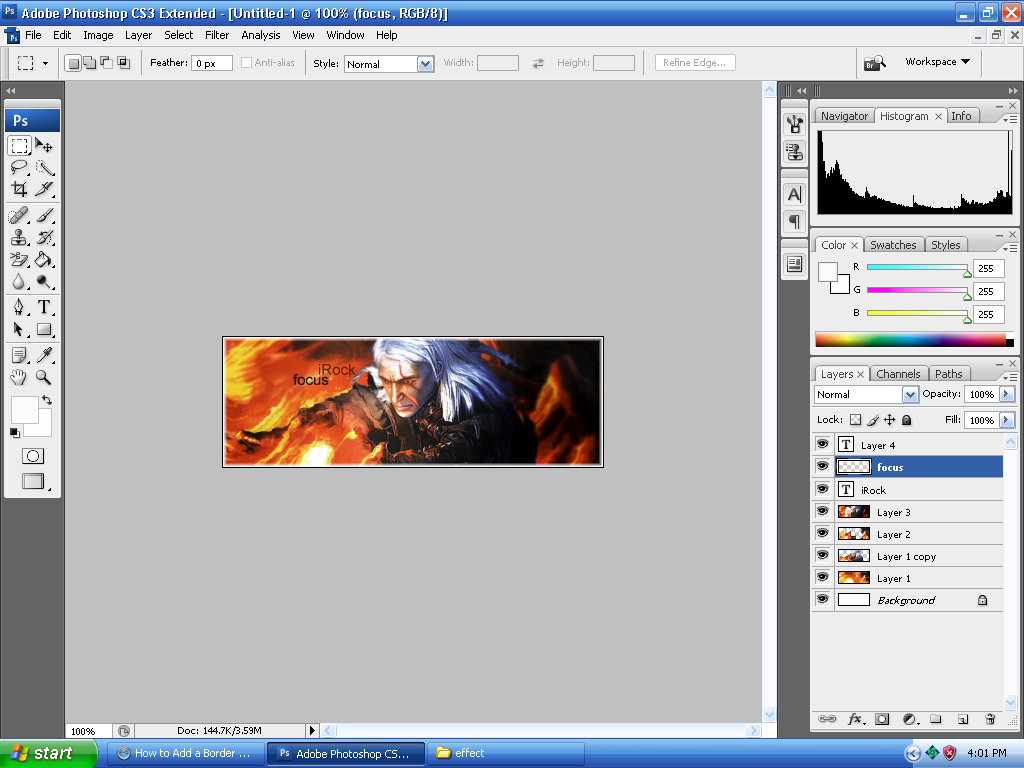Viewport: 1024px width, 768px height.
Task: Select the Clone Stamp tool
Action: (20, 237)
